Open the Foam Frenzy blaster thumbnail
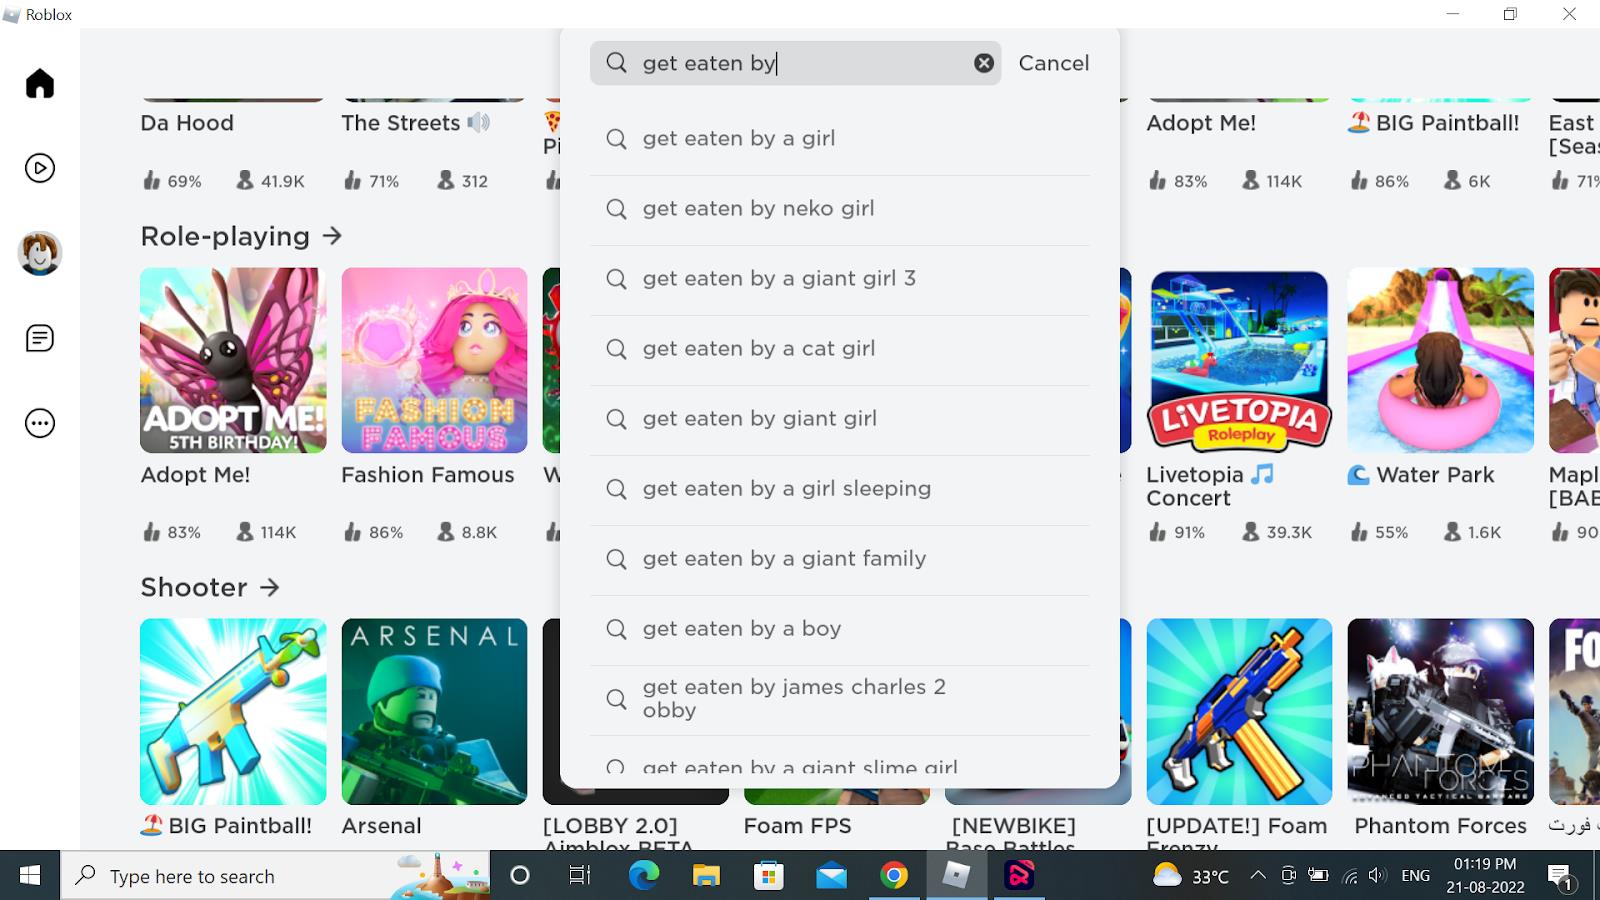Screen dimensions: 1600x900 pos(1239,711)
